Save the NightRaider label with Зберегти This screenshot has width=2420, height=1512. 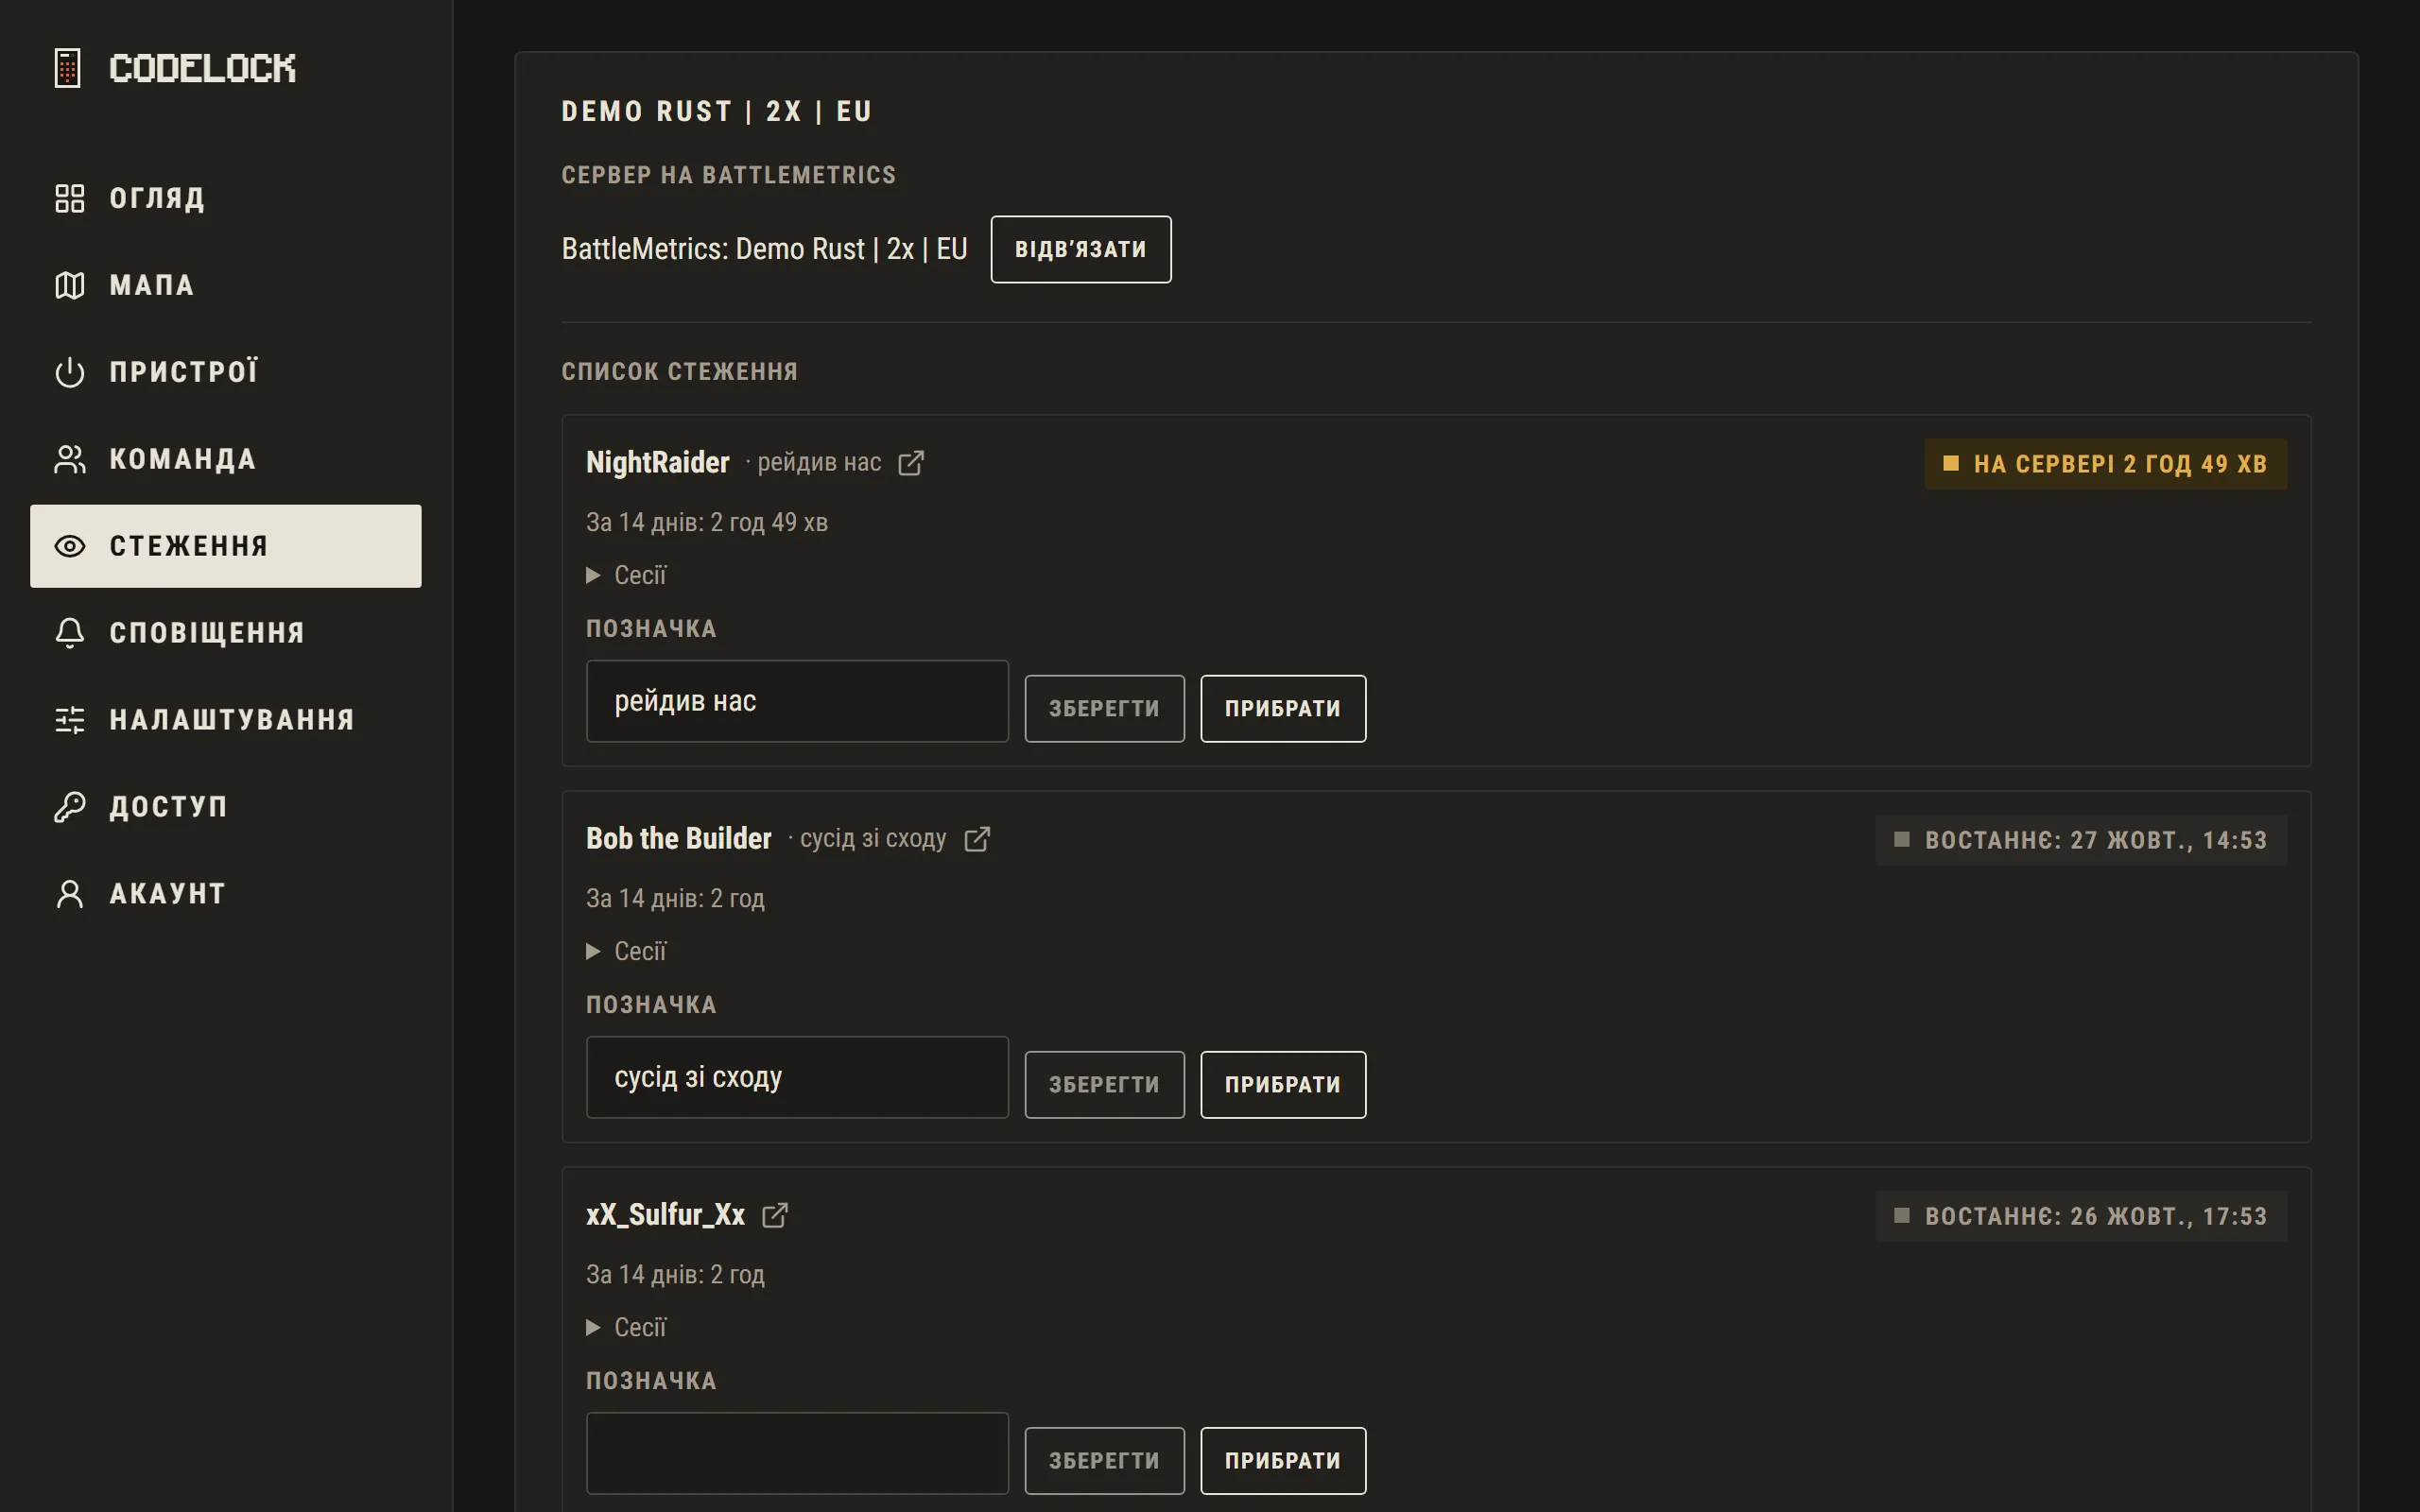point(1105,709)
